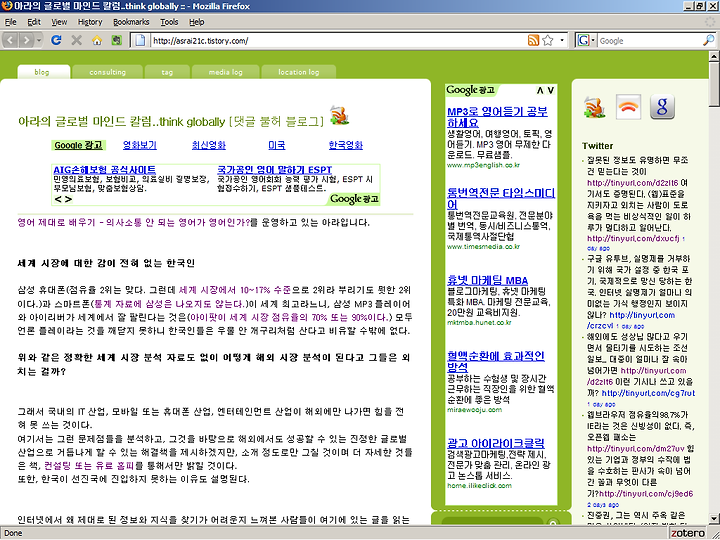The width and height of the screenshot is (720, 540).
Task: Switch to the location log tab
Action: tap(298, 72)
